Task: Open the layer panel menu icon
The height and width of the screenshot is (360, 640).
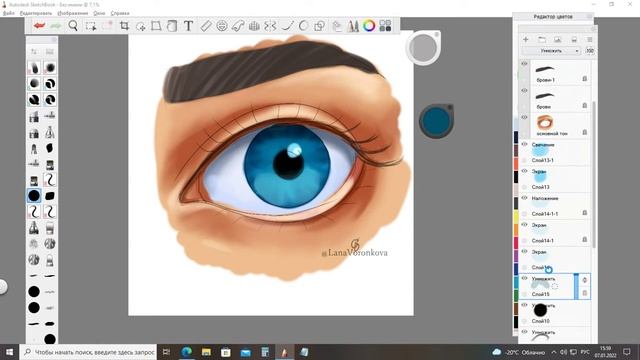Action: (x=590, y=40)
